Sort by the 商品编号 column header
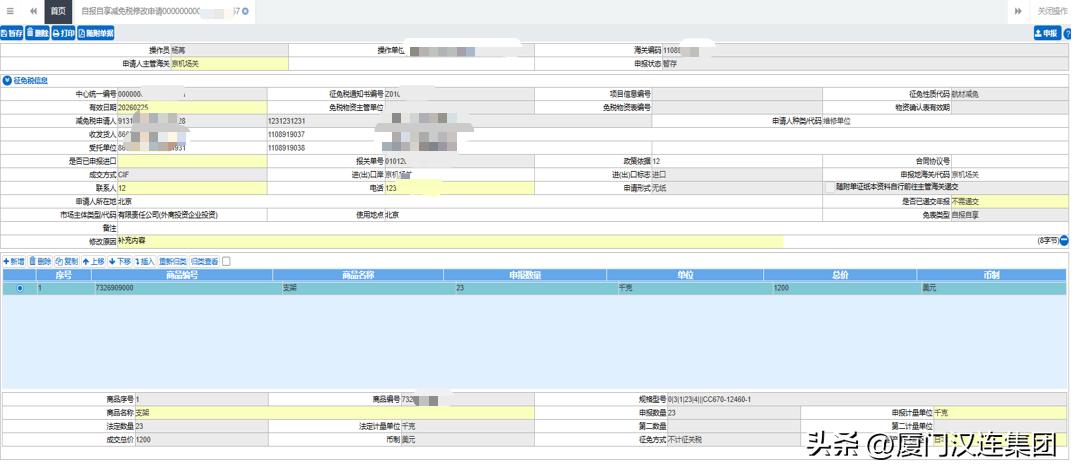 tap(182, 275)
